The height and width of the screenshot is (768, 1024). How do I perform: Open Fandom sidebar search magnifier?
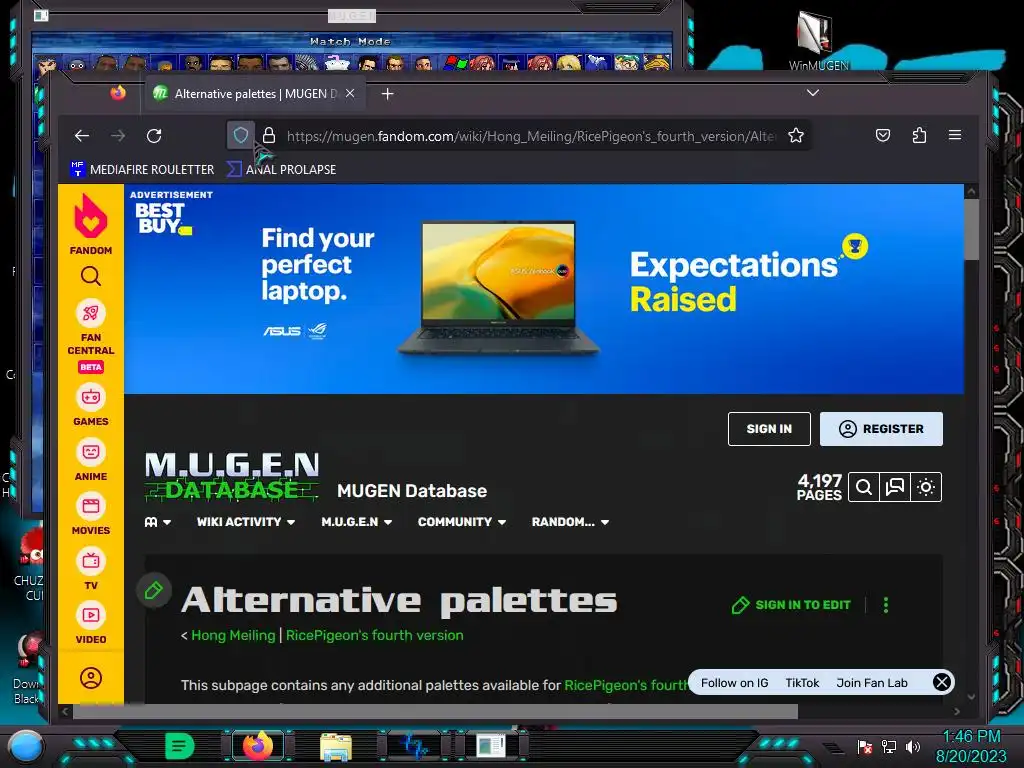(x=91, y=276)
